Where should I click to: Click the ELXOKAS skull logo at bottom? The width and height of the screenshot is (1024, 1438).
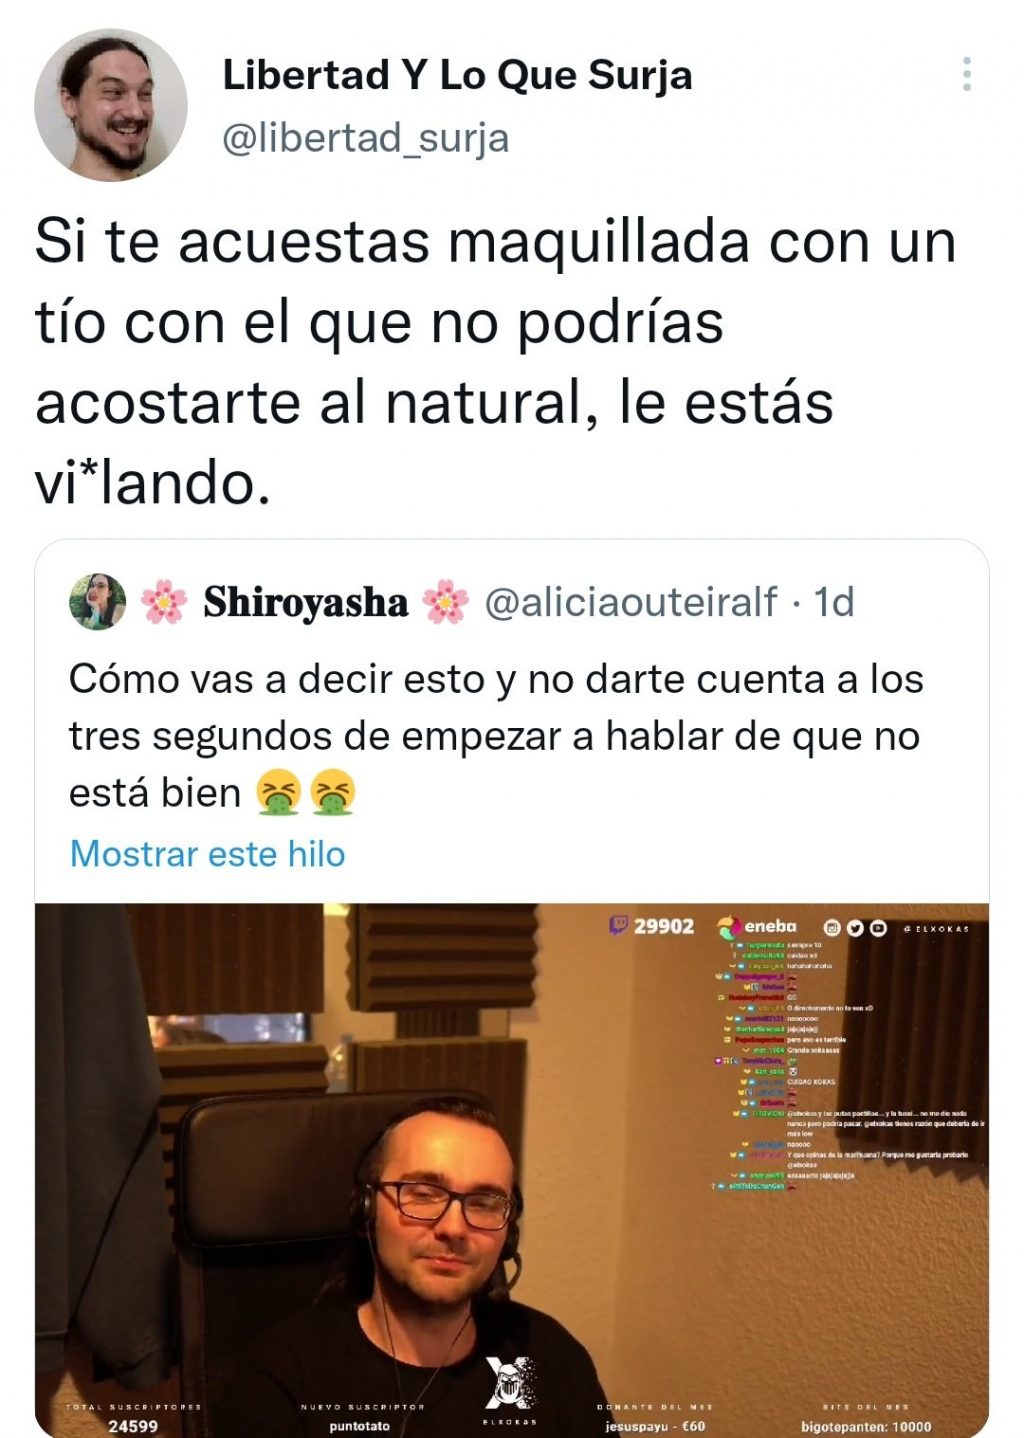510,1383
